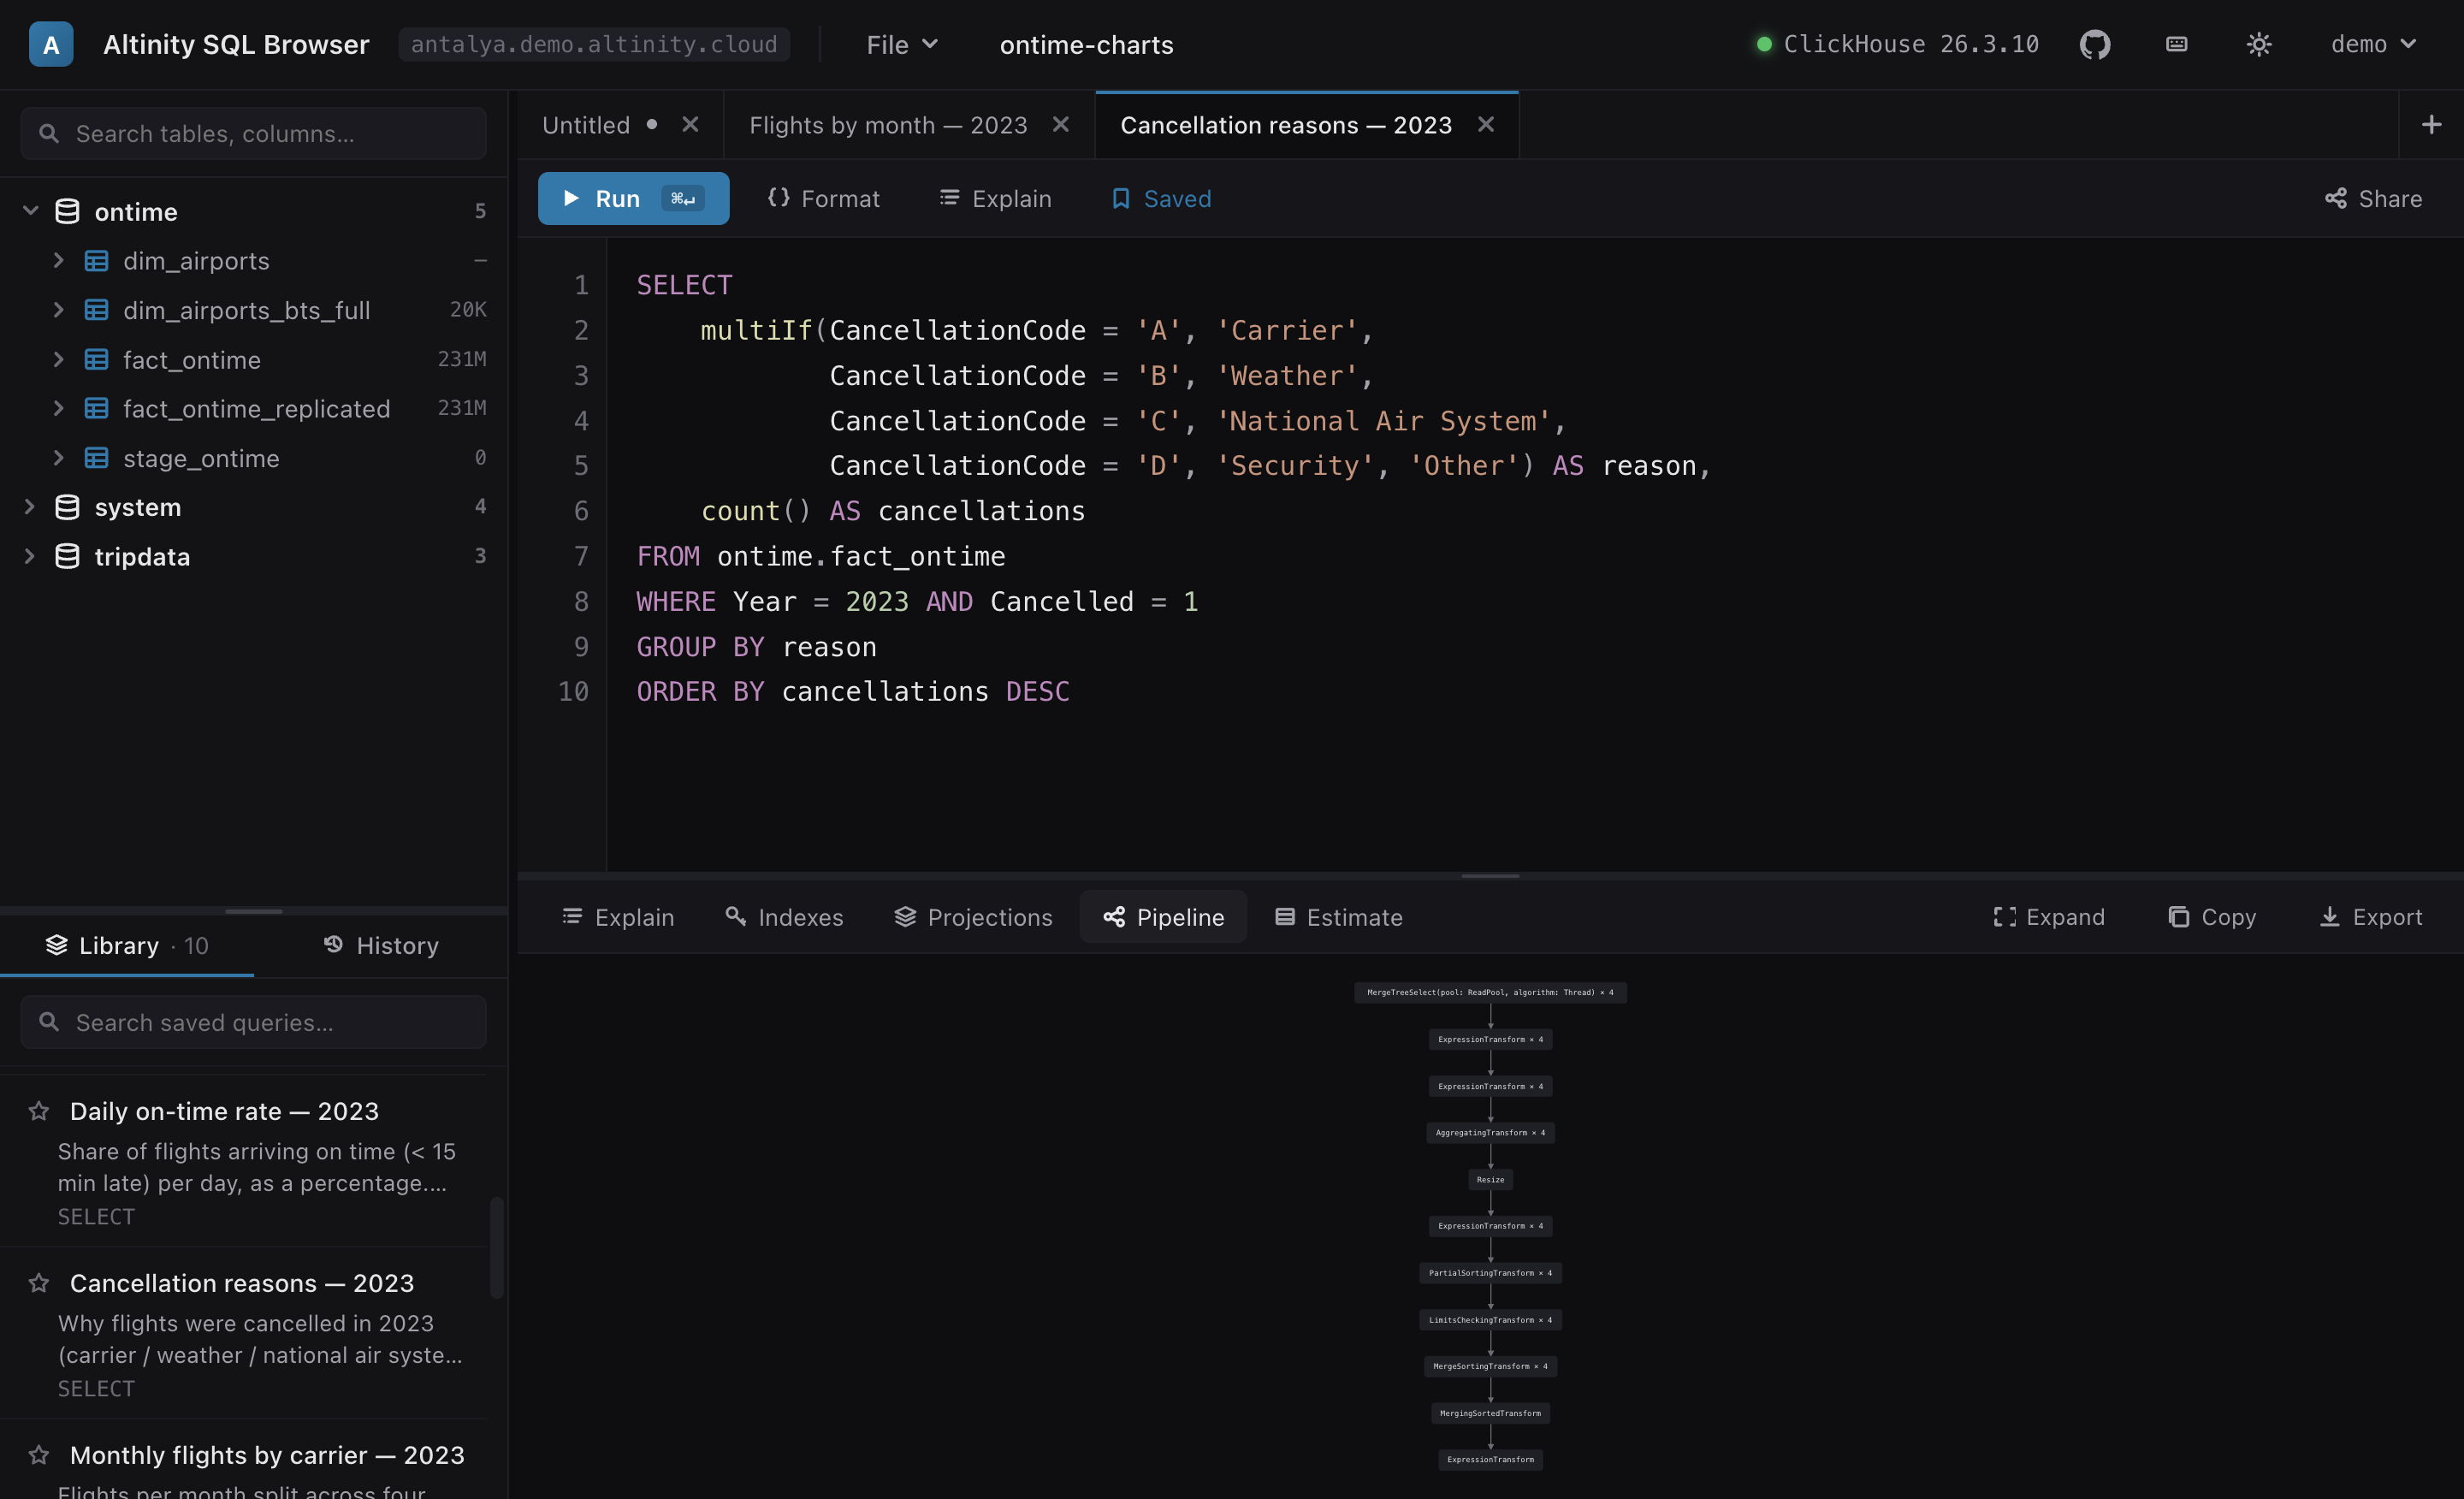Star the Daily on-time rate — 2023 query
The image size is (2464, 1499).
coord(39,1111)
